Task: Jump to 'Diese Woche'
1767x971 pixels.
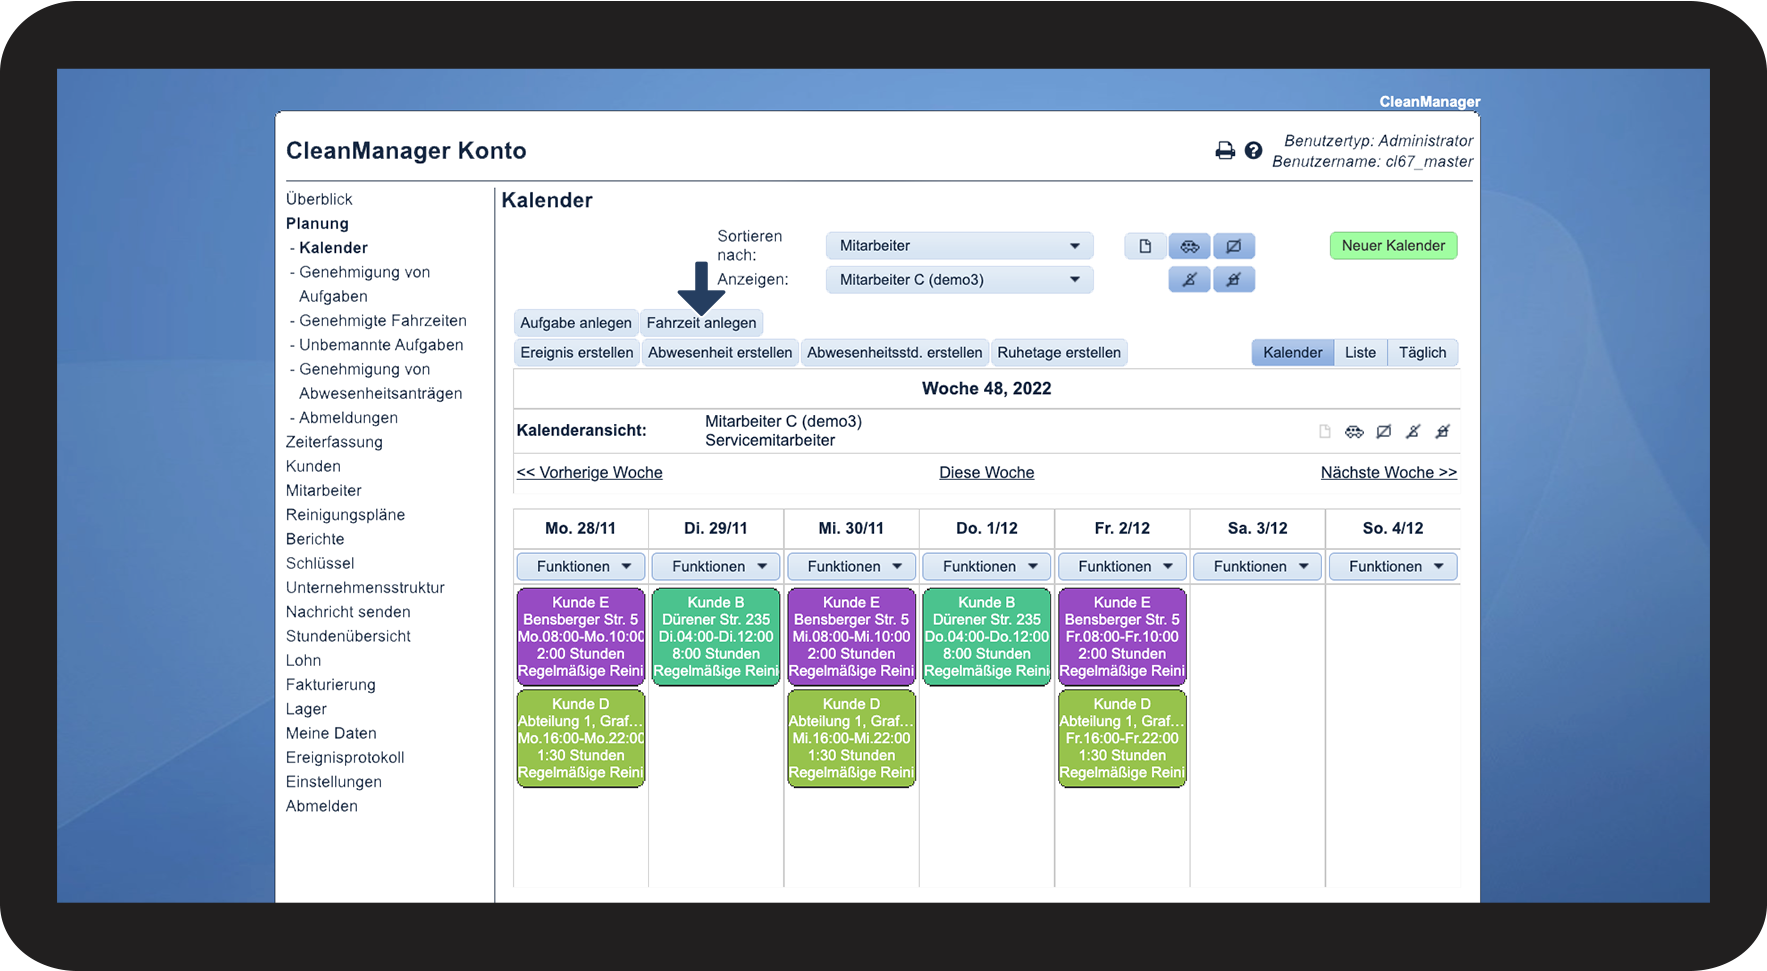Action: click(x=987, y=473)
